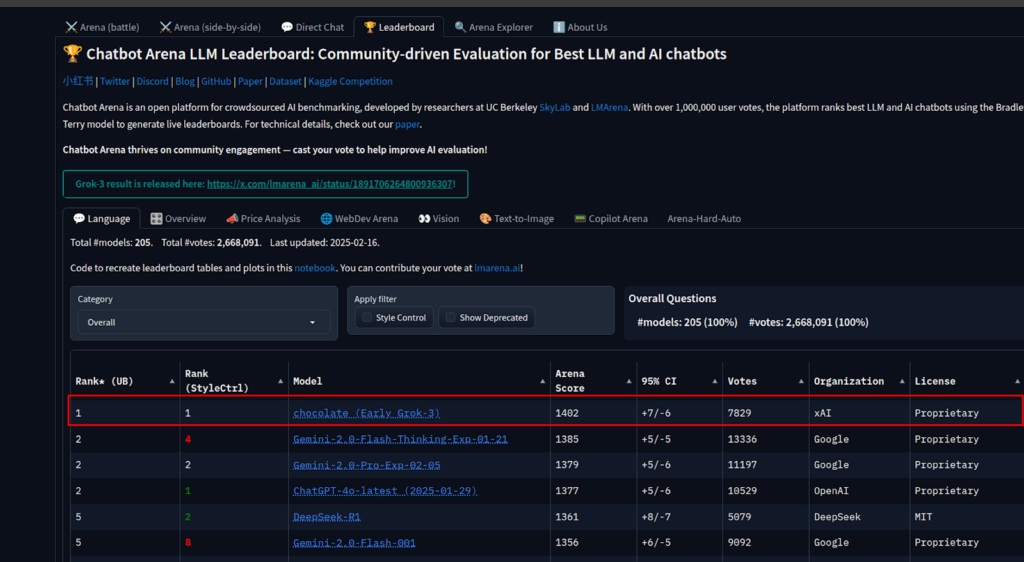Viewport: 1024px width, 562px height.
Task: Select the OpenAI organization cell
Action: click(859, 491)
